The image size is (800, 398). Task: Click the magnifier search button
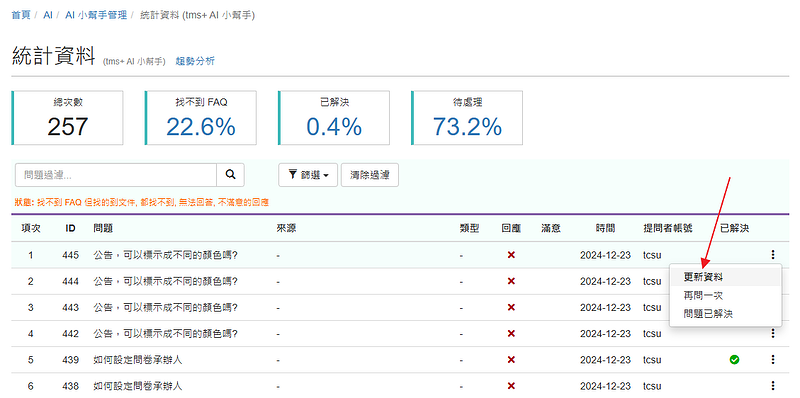point(231,175)
